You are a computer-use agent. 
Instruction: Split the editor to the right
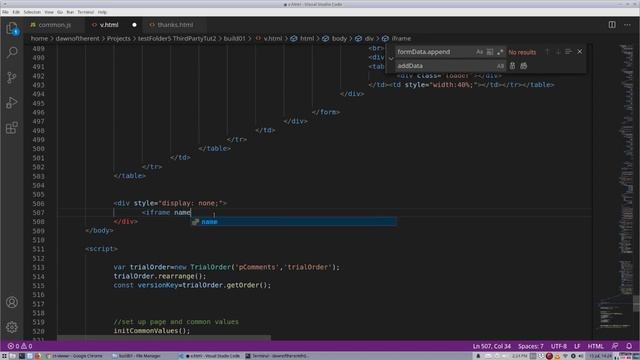[612, 25]
